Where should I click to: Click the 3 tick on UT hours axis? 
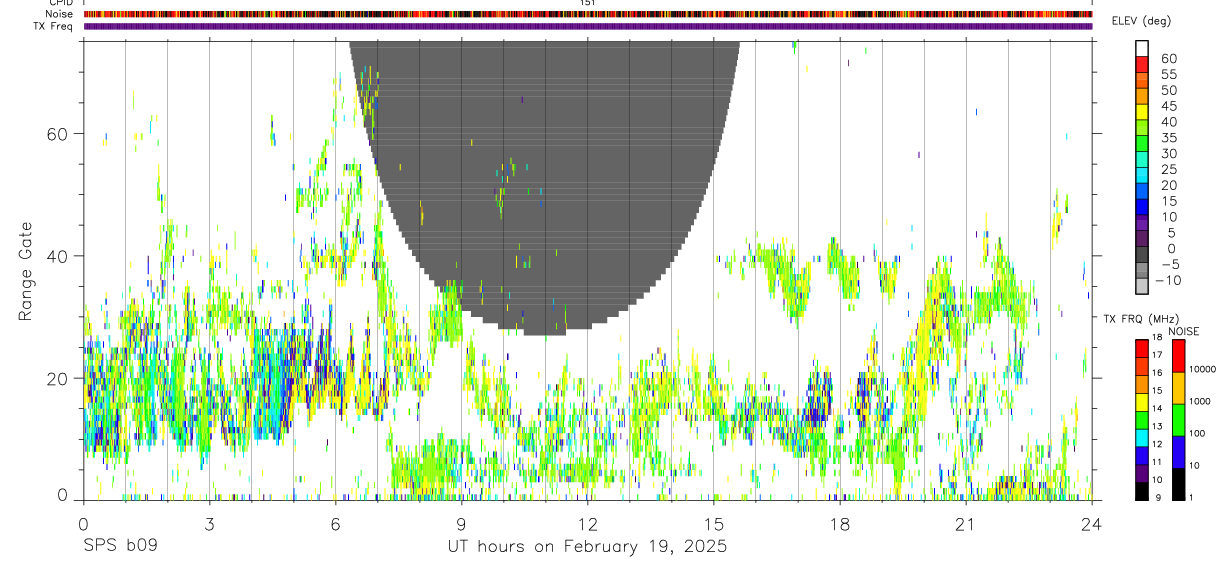click(x=208, y=524)
